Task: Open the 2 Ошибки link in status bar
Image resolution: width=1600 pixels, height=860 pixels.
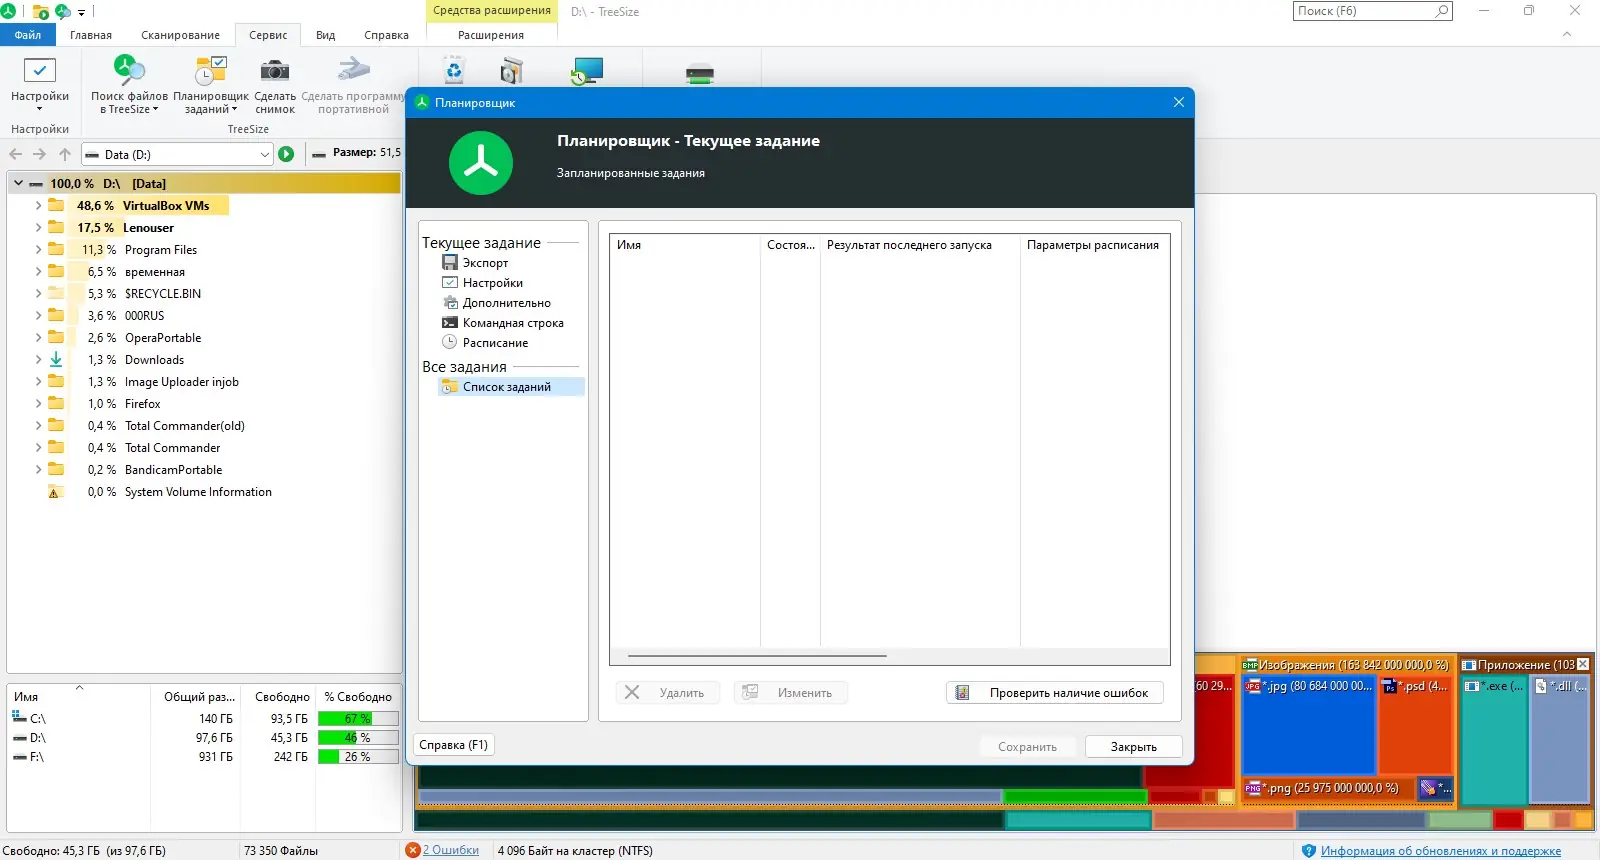Action: [x=451, y=850]
